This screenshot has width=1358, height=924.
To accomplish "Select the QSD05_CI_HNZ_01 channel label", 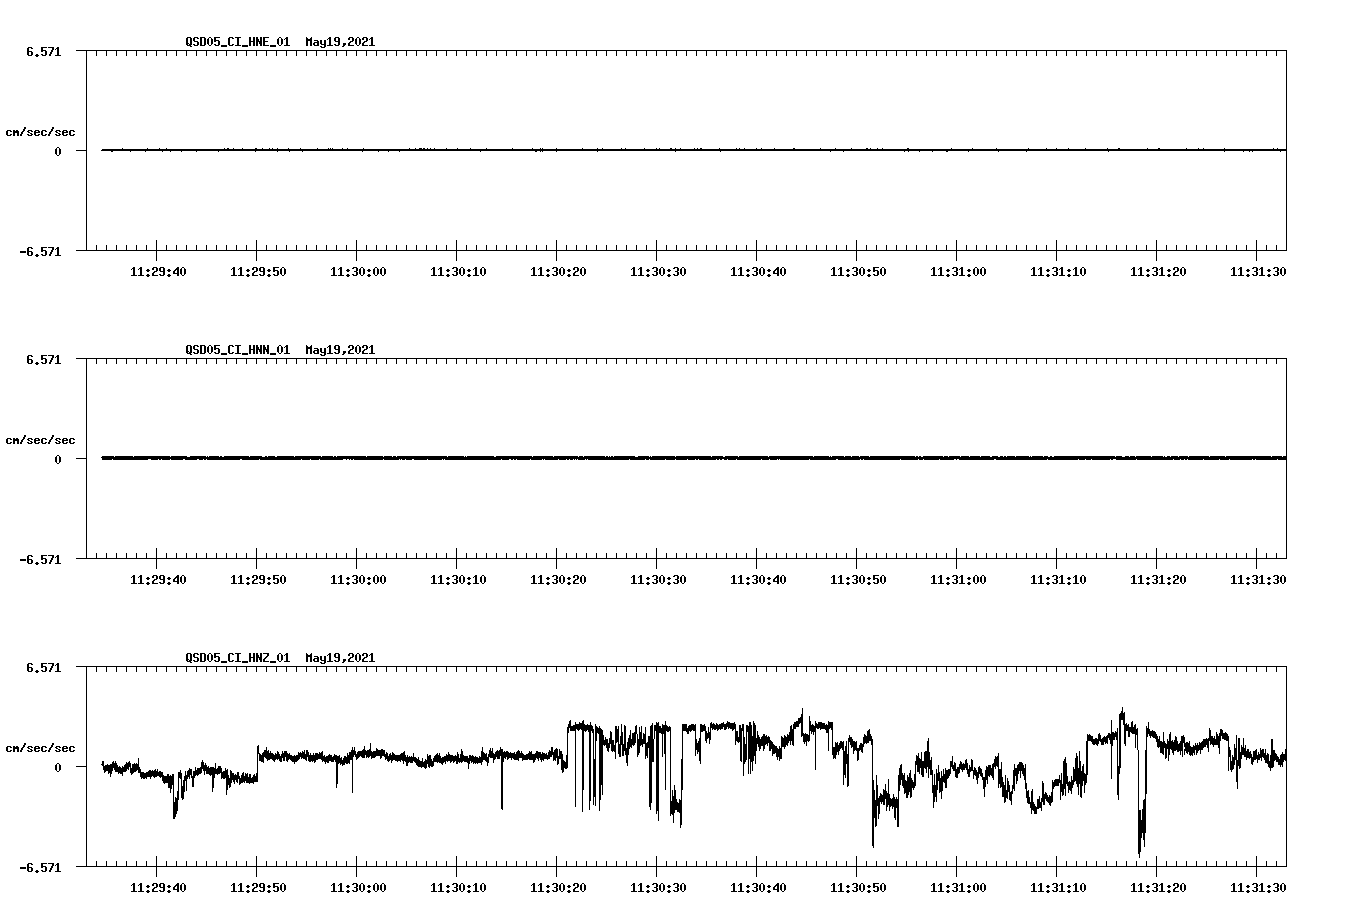I will coord(235,658).
